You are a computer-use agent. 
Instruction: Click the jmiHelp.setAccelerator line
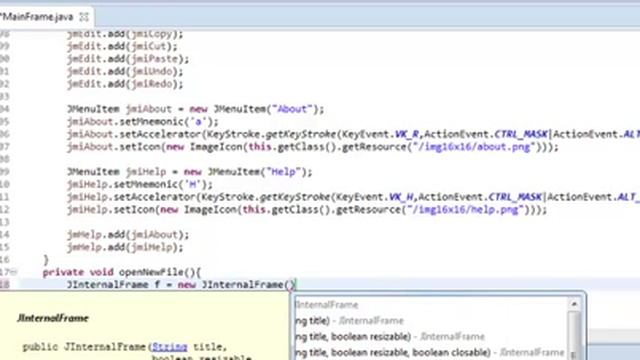point(353,197)
